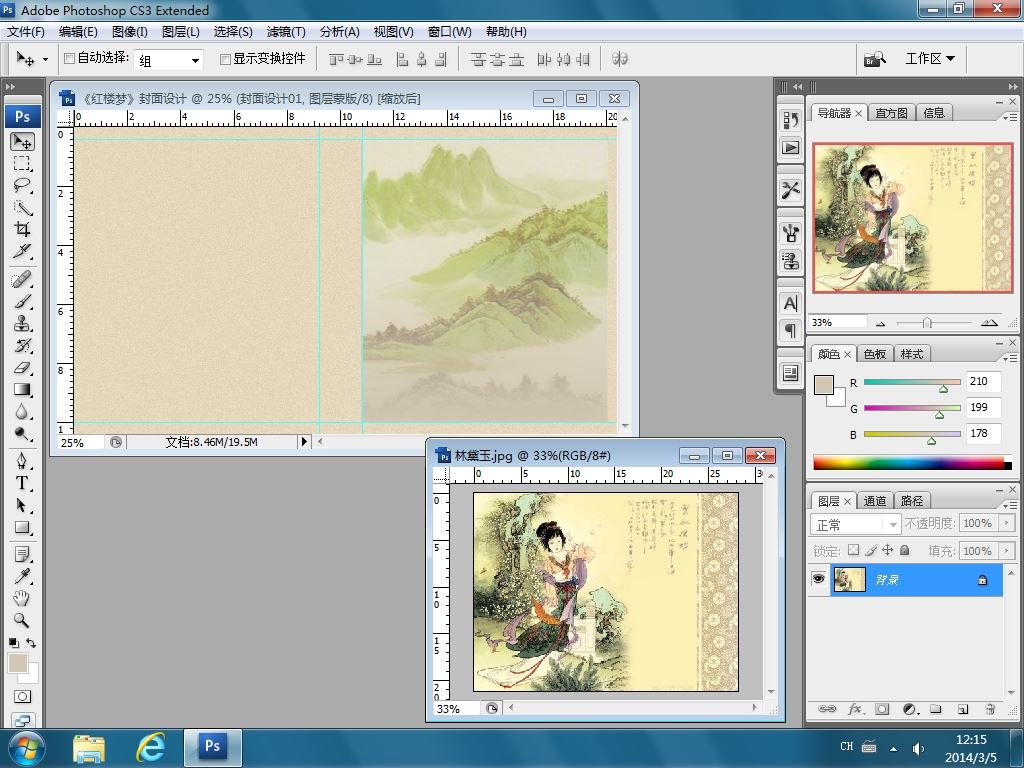Toggle lock transparent pixels in the Layers panel
Screen dimensions: 1024x768
853,551
